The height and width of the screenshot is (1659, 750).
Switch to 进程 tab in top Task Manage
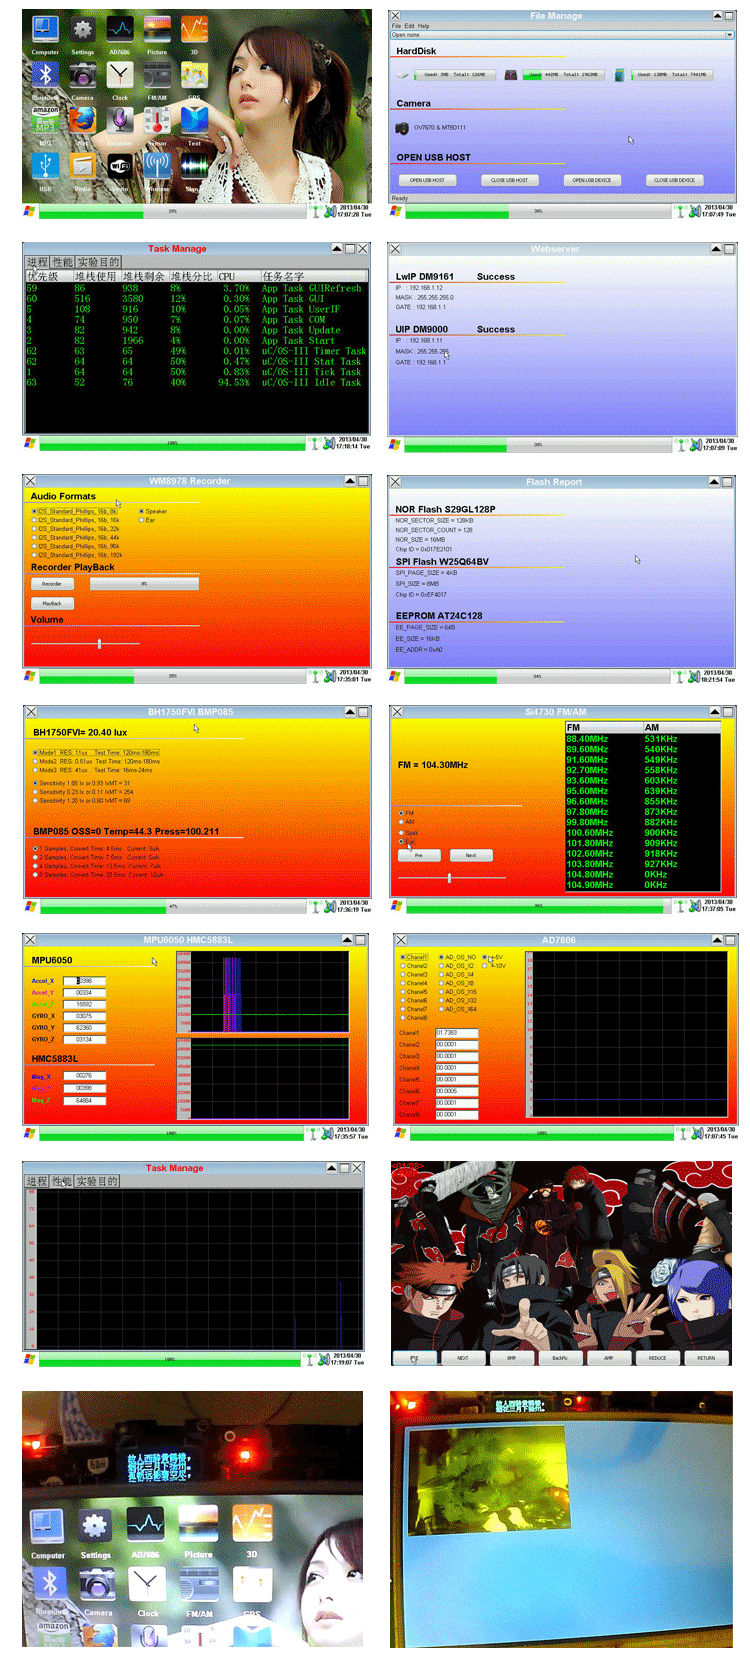37,262
